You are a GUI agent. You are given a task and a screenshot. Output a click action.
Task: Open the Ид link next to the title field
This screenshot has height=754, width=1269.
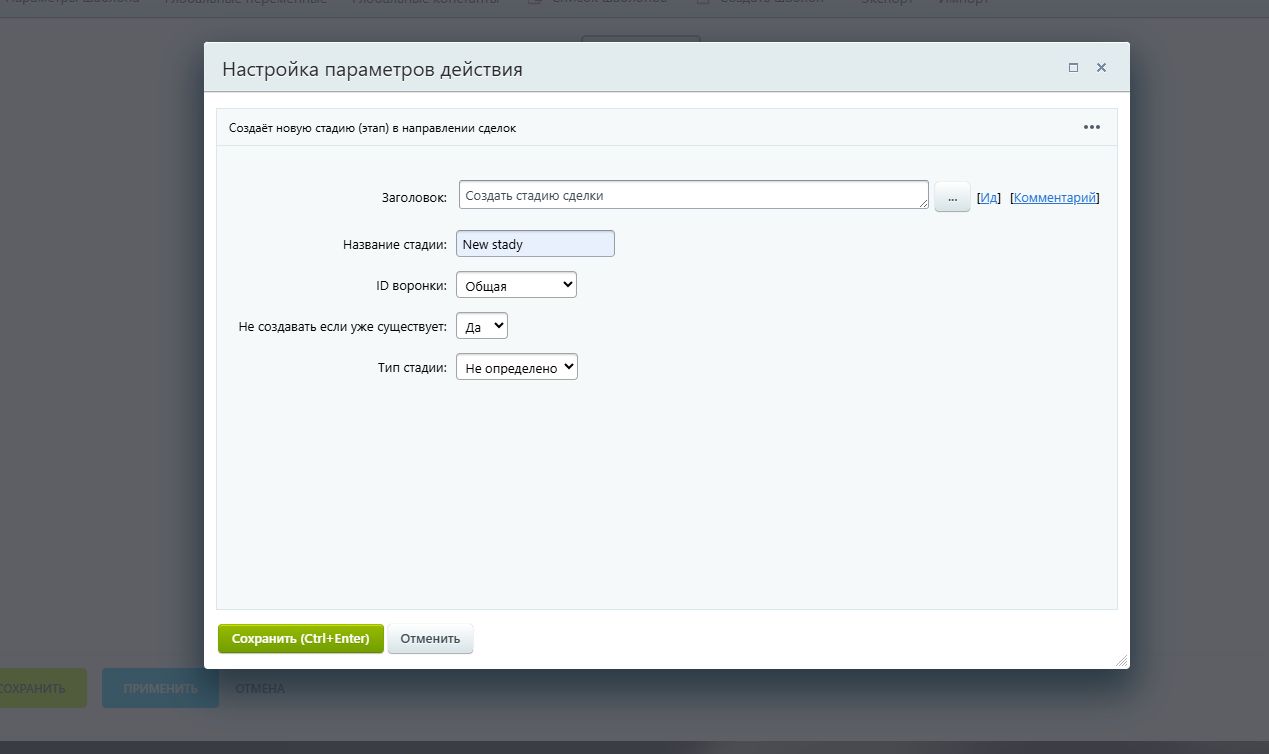pos(988,197)
